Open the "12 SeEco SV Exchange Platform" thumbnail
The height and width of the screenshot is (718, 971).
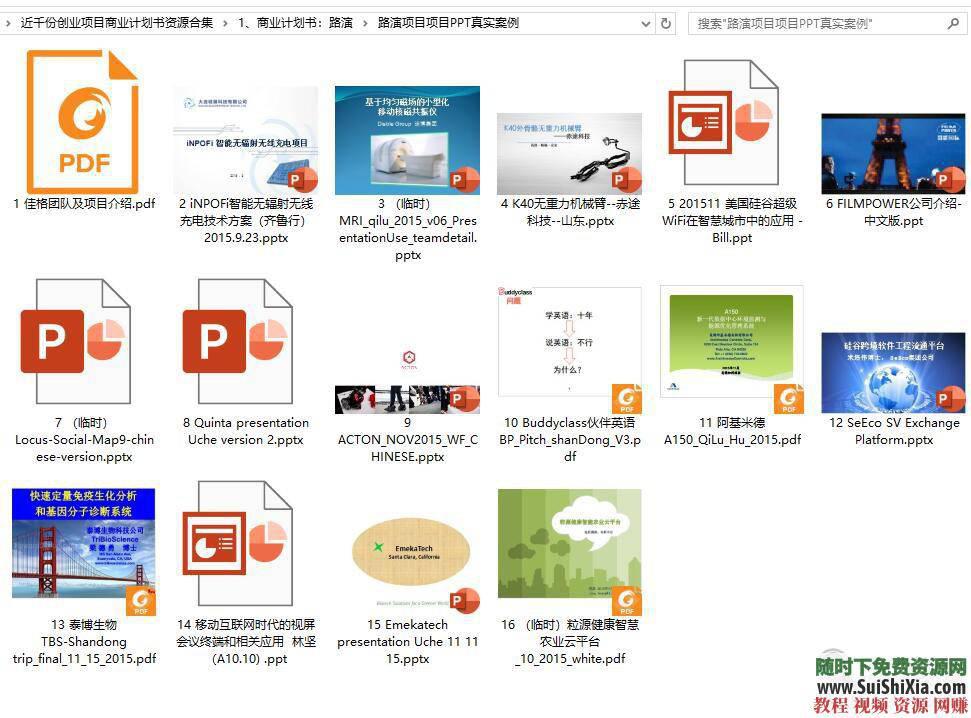coord(893,371)
